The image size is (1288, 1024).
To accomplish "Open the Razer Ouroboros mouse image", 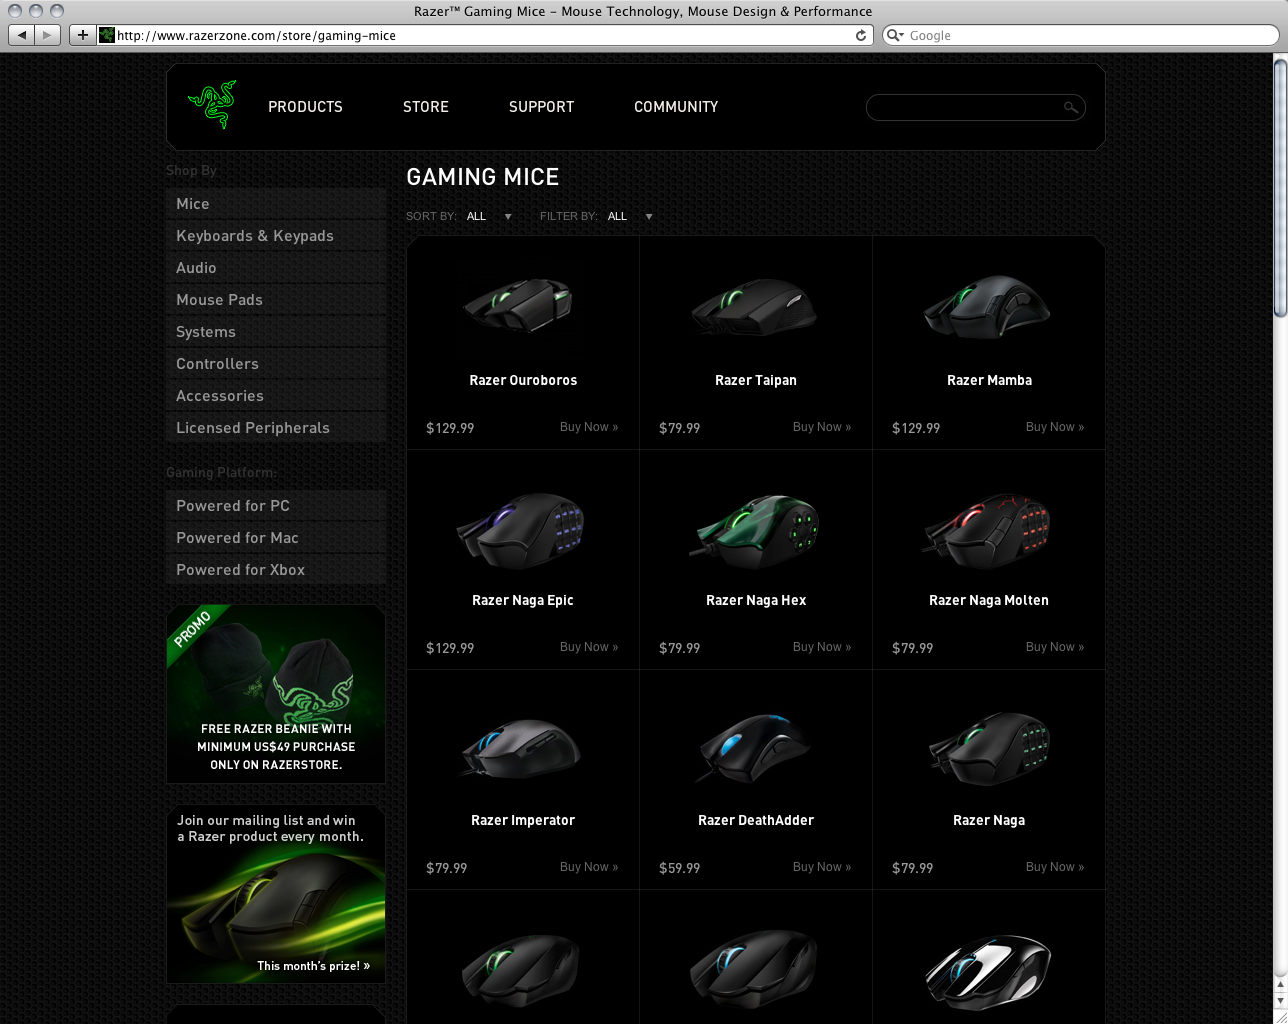I will pyautogui.click(x=518, y=305).
